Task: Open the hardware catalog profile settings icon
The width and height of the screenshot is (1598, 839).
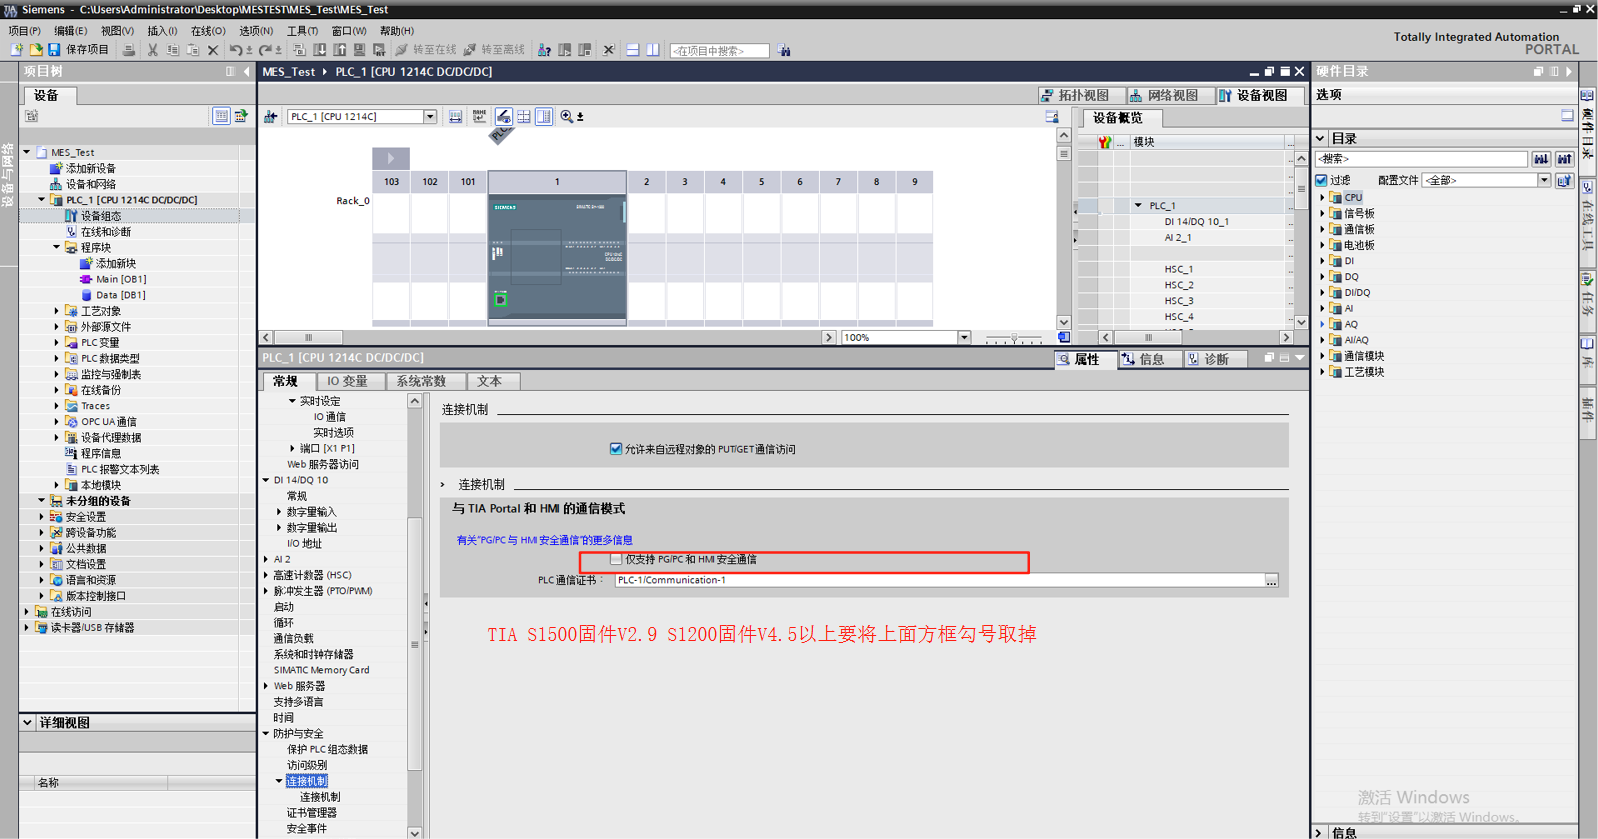Action: (1565, 181)
